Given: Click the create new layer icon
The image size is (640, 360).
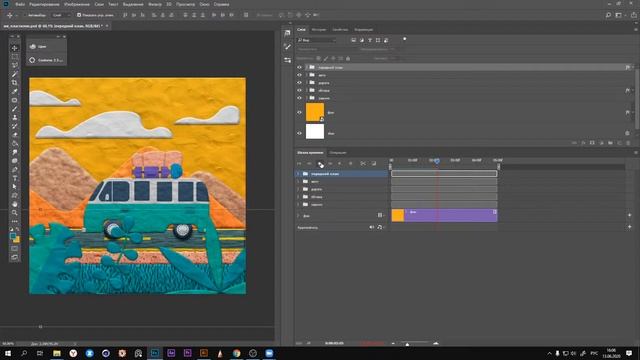Looking at the screenshot, I should [619, 143].
